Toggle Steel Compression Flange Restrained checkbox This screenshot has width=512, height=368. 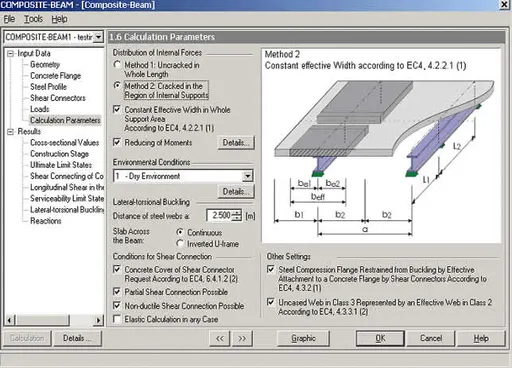(271, 269)
